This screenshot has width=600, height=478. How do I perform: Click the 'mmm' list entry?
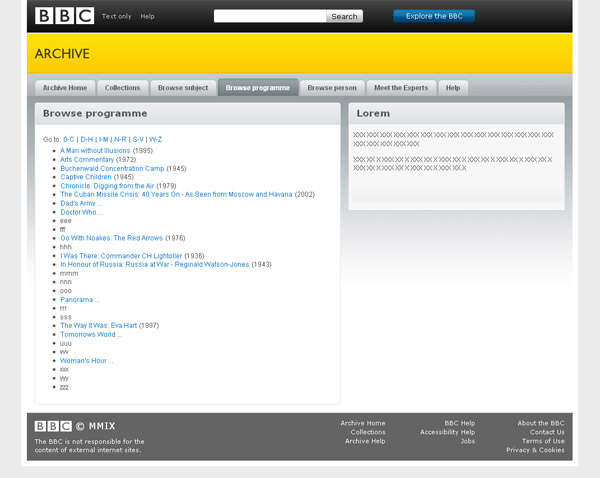click(x=69, y=273)
